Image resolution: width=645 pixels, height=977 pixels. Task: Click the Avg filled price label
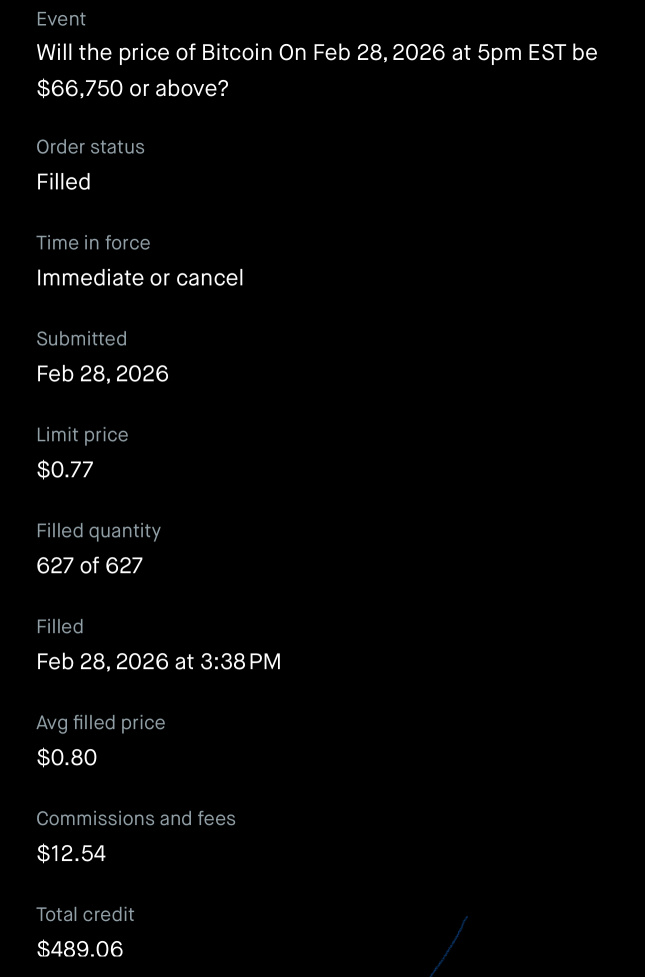point(101,723)
